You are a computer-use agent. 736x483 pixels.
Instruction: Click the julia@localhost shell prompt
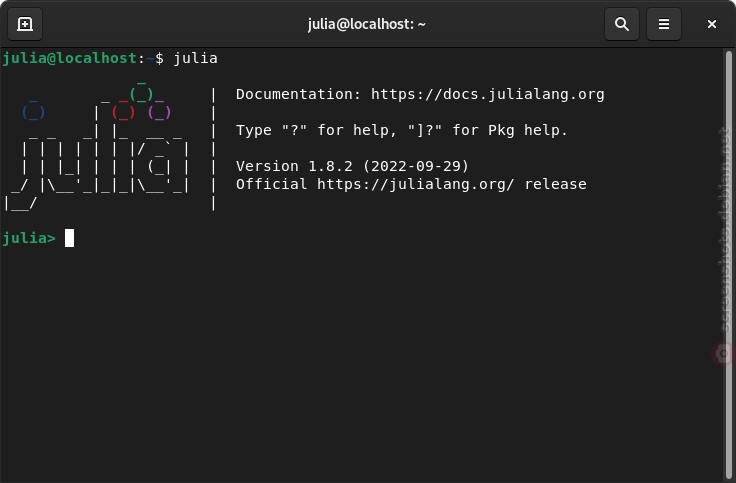[83, 58]
